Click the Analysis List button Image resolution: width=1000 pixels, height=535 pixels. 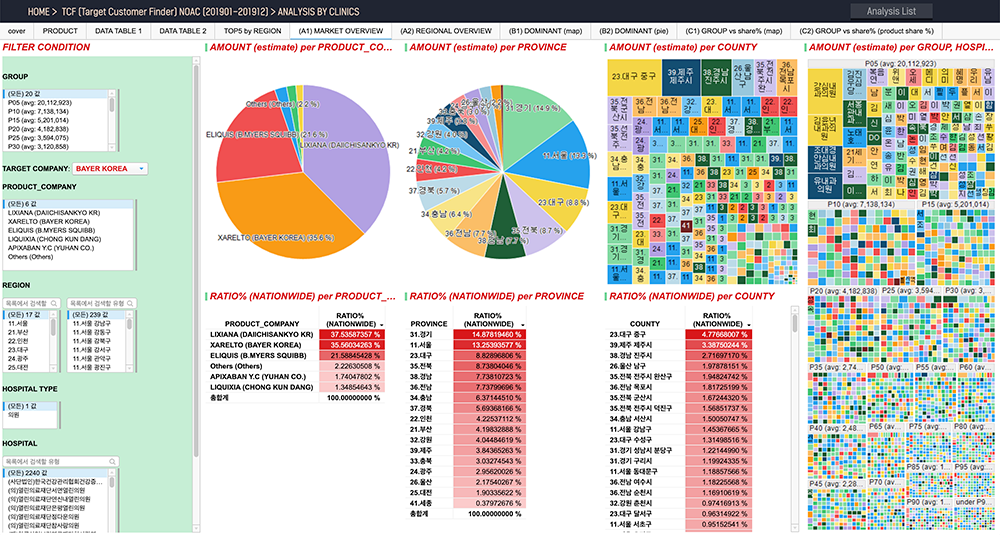891,11
